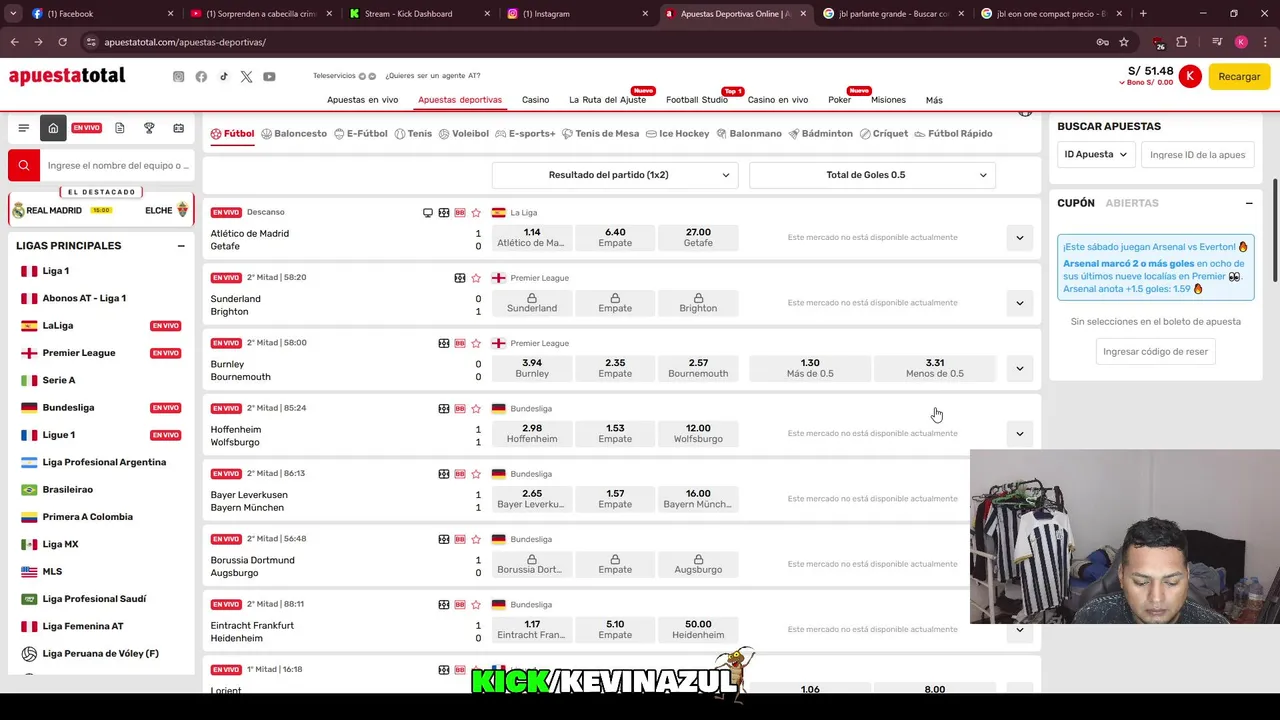Open Apuestas en vivo menu item
Image resolution: width=1280 pixels, height=720 pixels.
[362, 100]
